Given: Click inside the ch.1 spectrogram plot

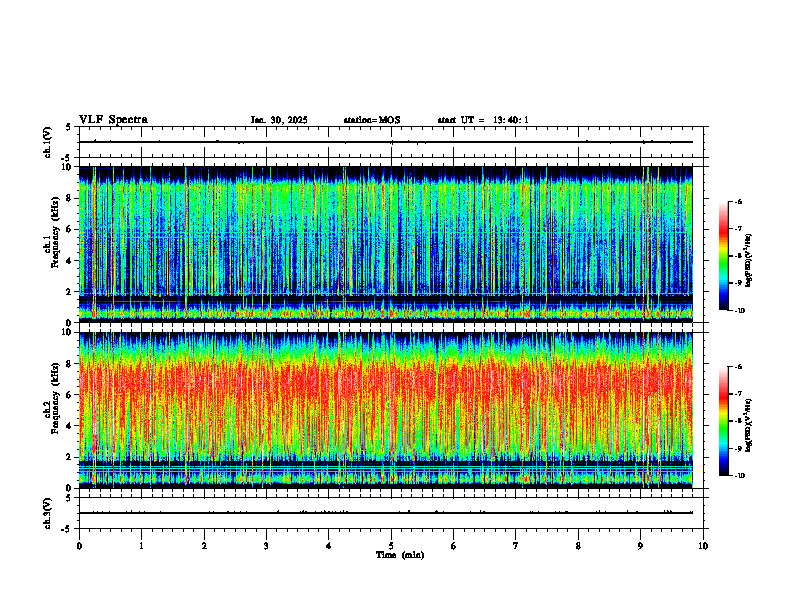Looking at the screenshot, I should (x=386, y=244).
